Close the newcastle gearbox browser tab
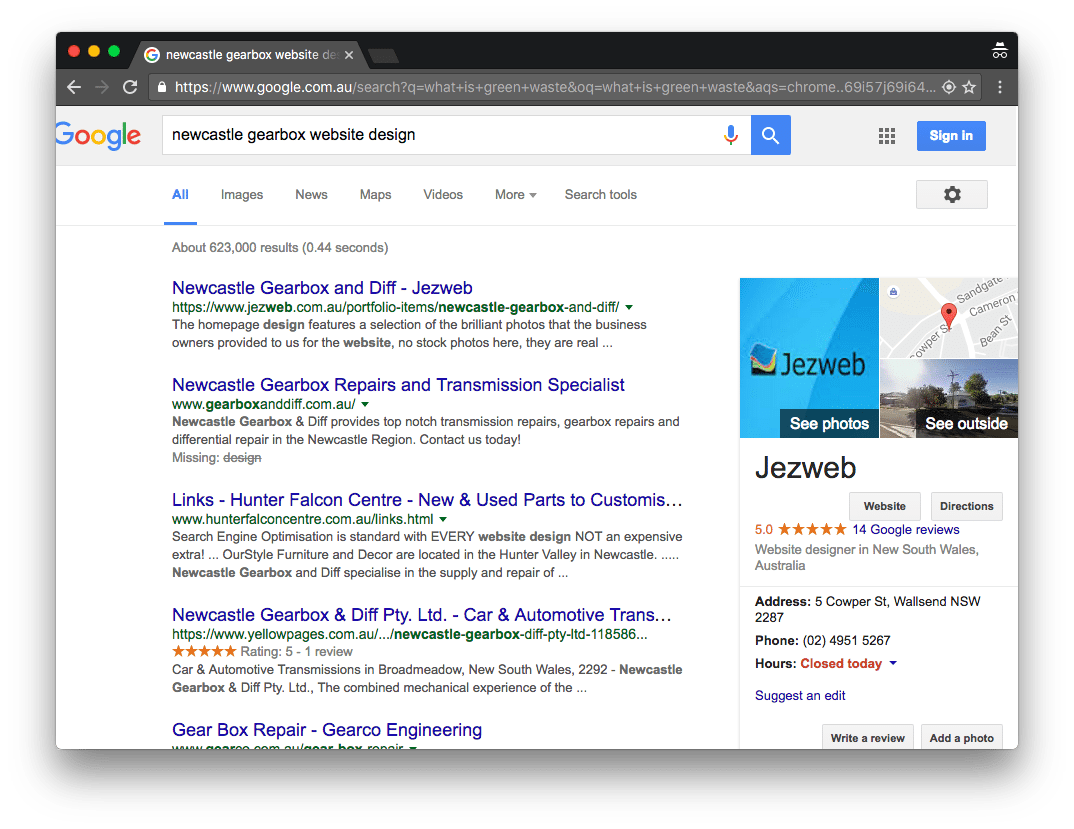Viewport: 1074px width, 829px height. click(349, 55)
